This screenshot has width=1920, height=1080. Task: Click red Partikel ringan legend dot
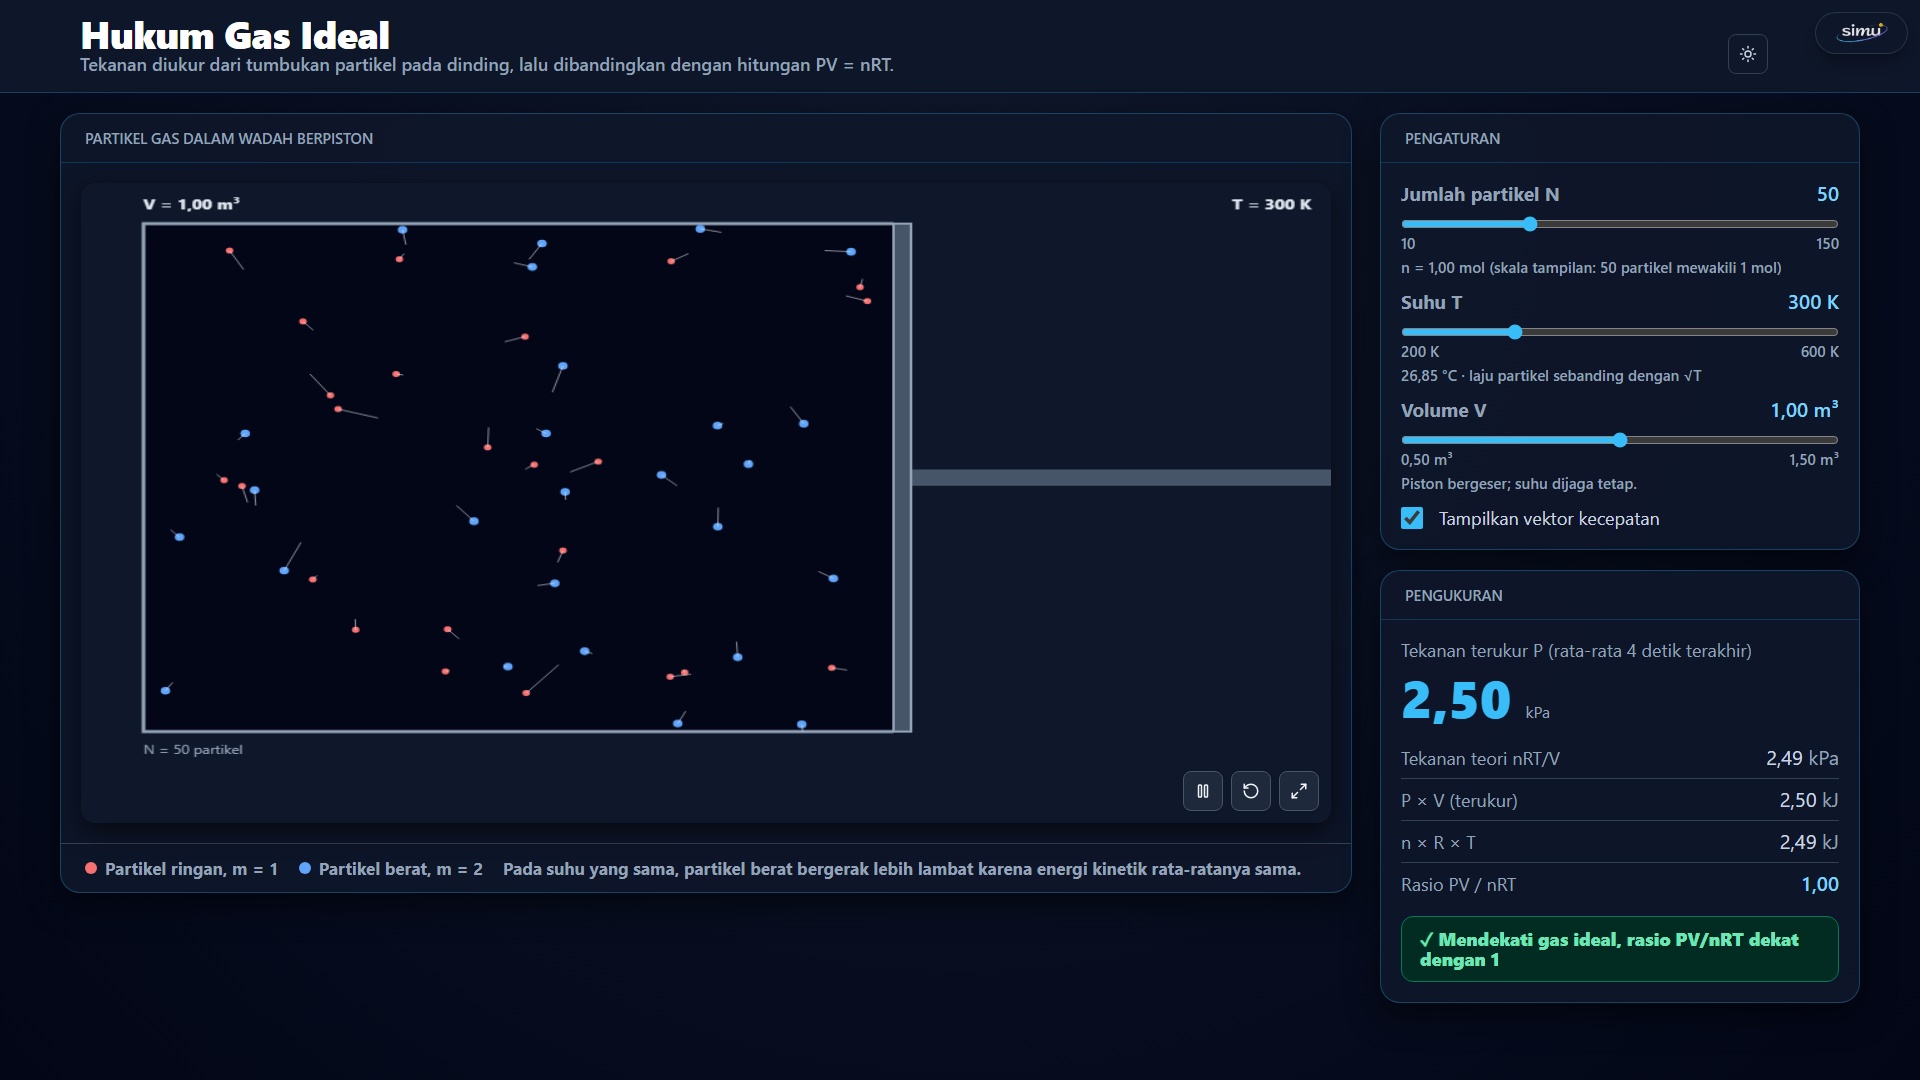point(91,869)
